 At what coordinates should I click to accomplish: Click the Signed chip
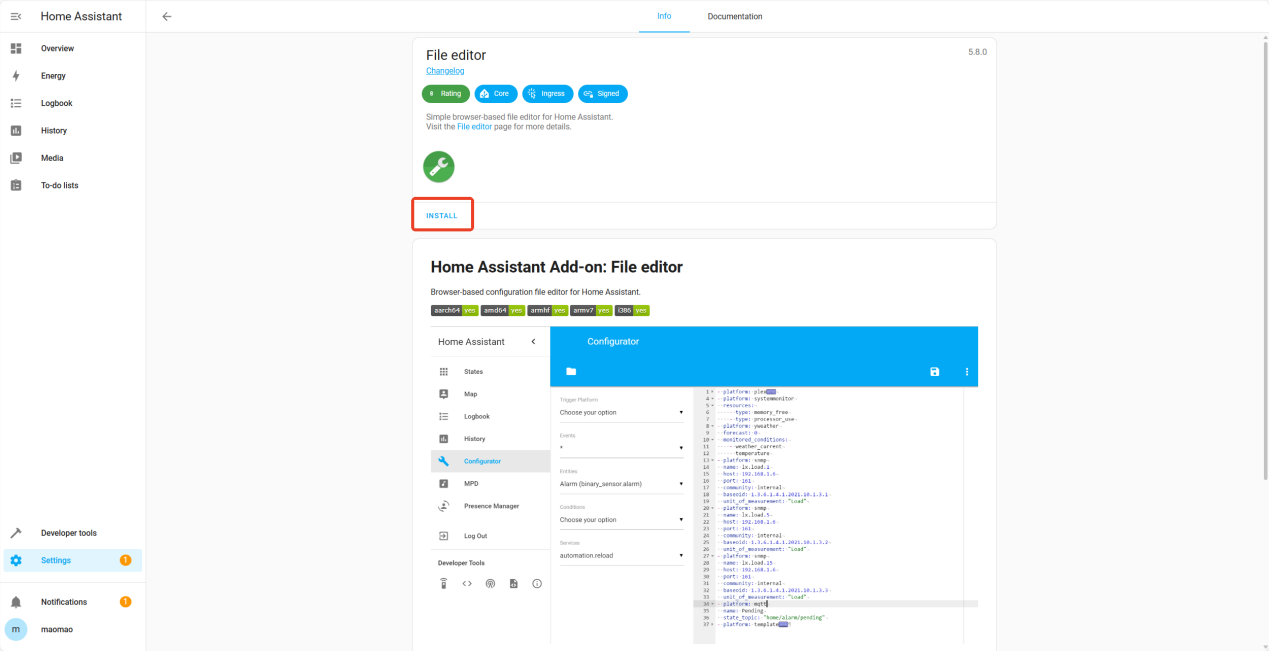pyautogui.click(x=603, y=94)
